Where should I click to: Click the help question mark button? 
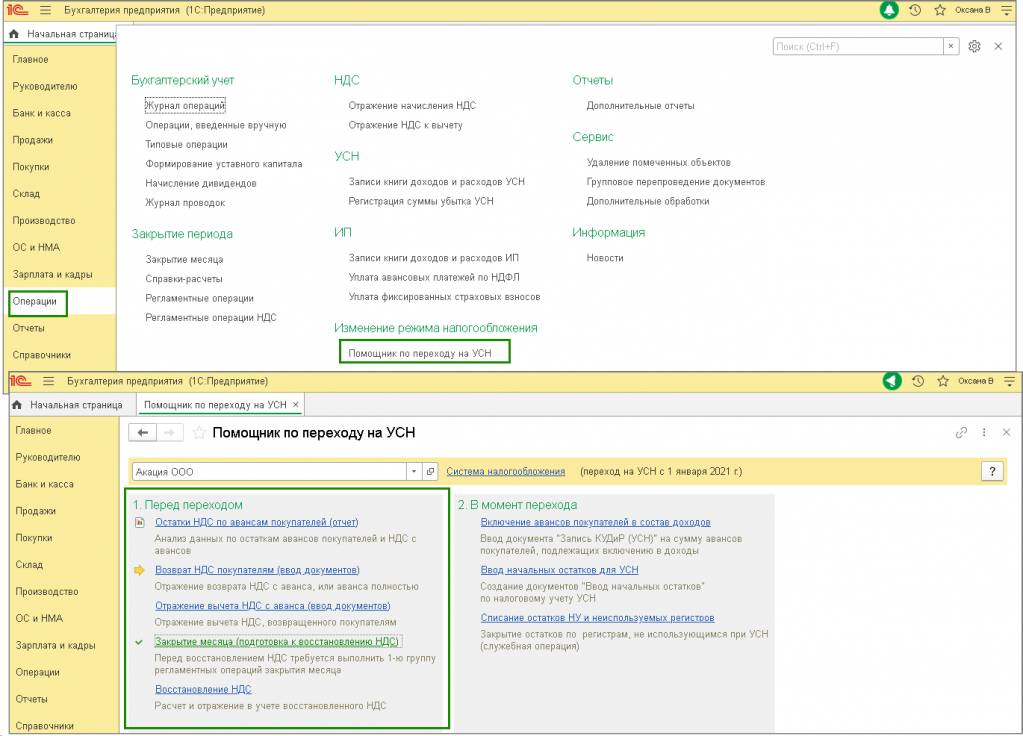pyautogui.click(x=992, y=471)
